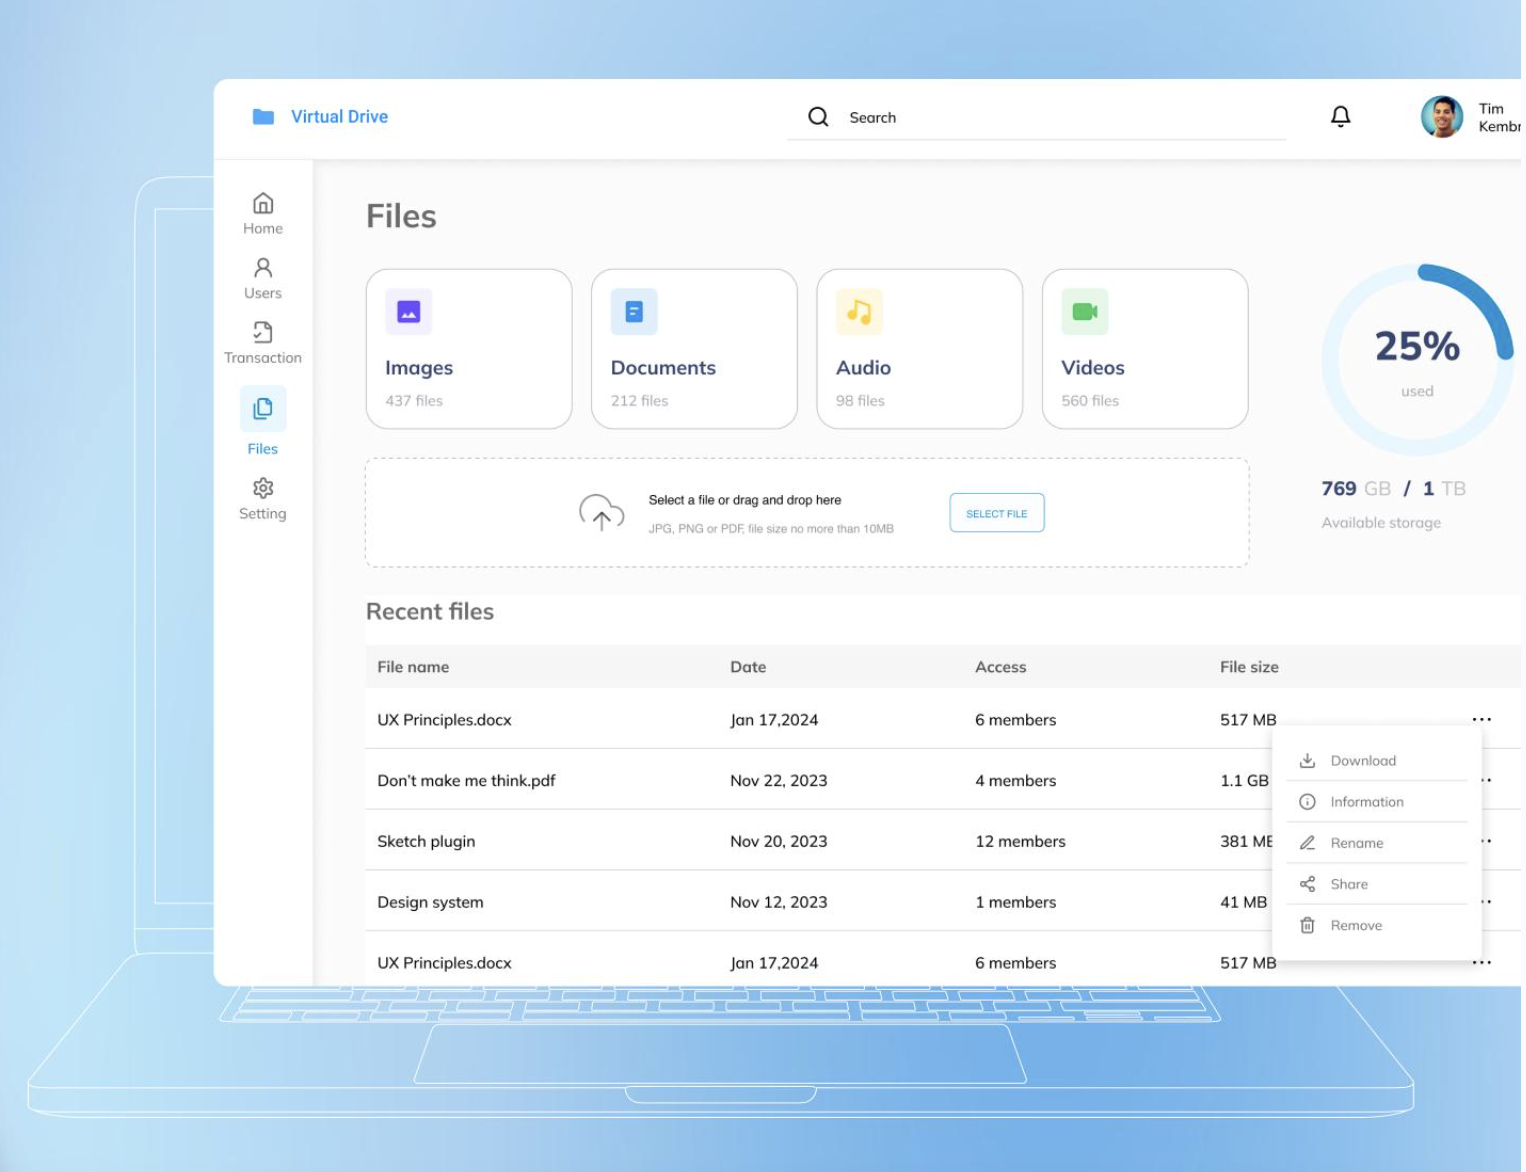Viewport: 1526px width, 1172px height.
Task: Select Information in the context menu
Action: tap(1366, 802)
